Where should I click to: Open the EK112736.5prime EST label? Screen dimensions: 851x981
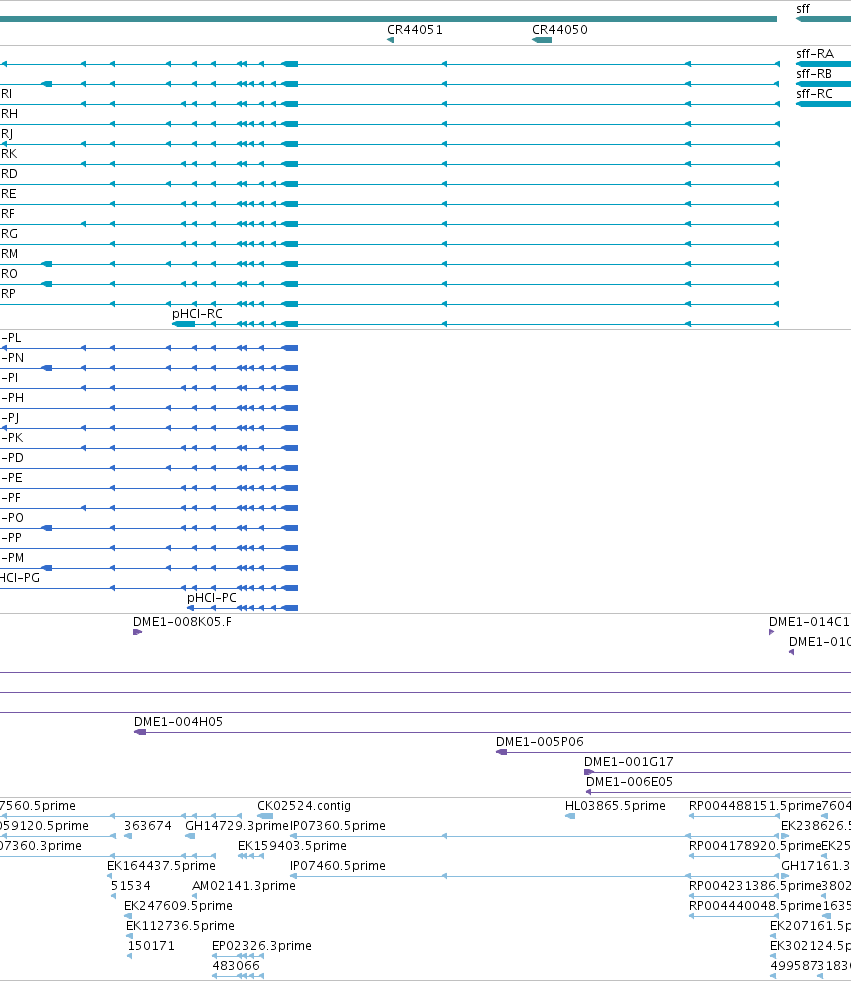click(180, 926)
